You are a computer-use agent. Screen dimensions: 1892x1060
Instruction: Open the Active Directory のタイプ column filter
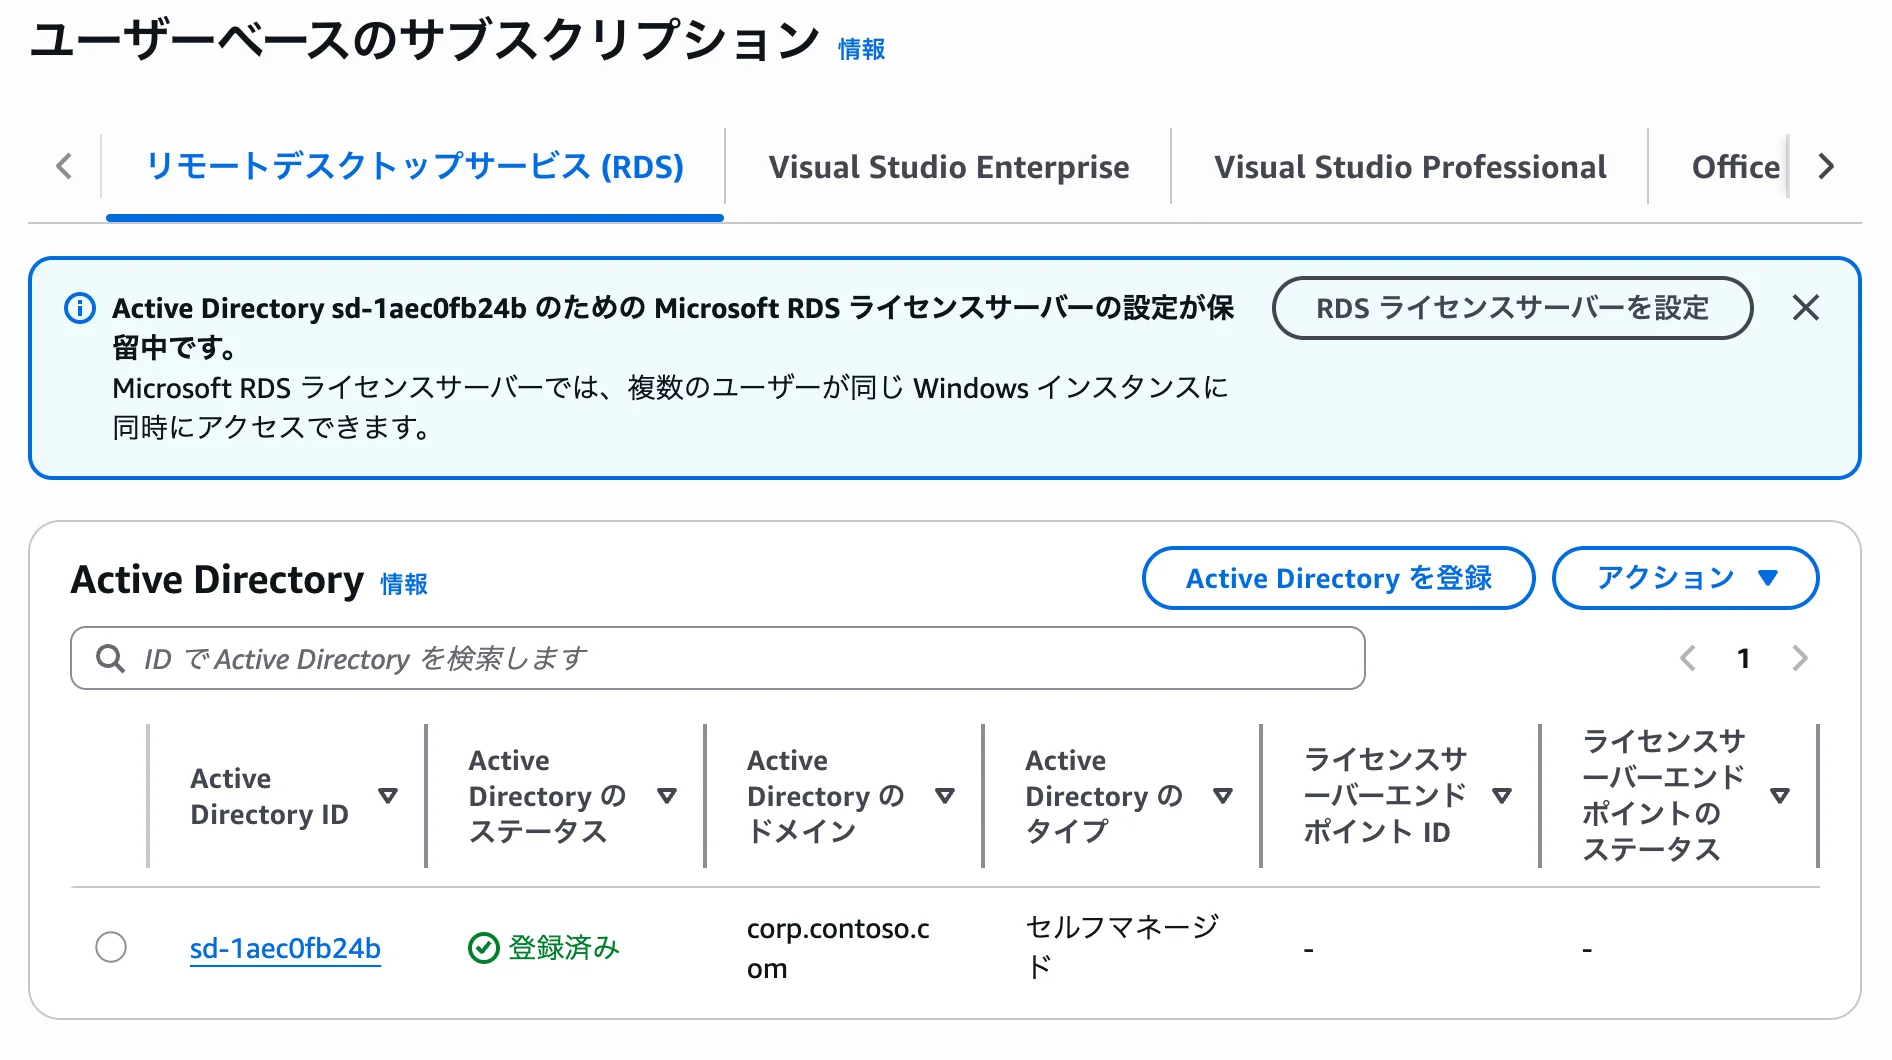(x=1222, y=795)
